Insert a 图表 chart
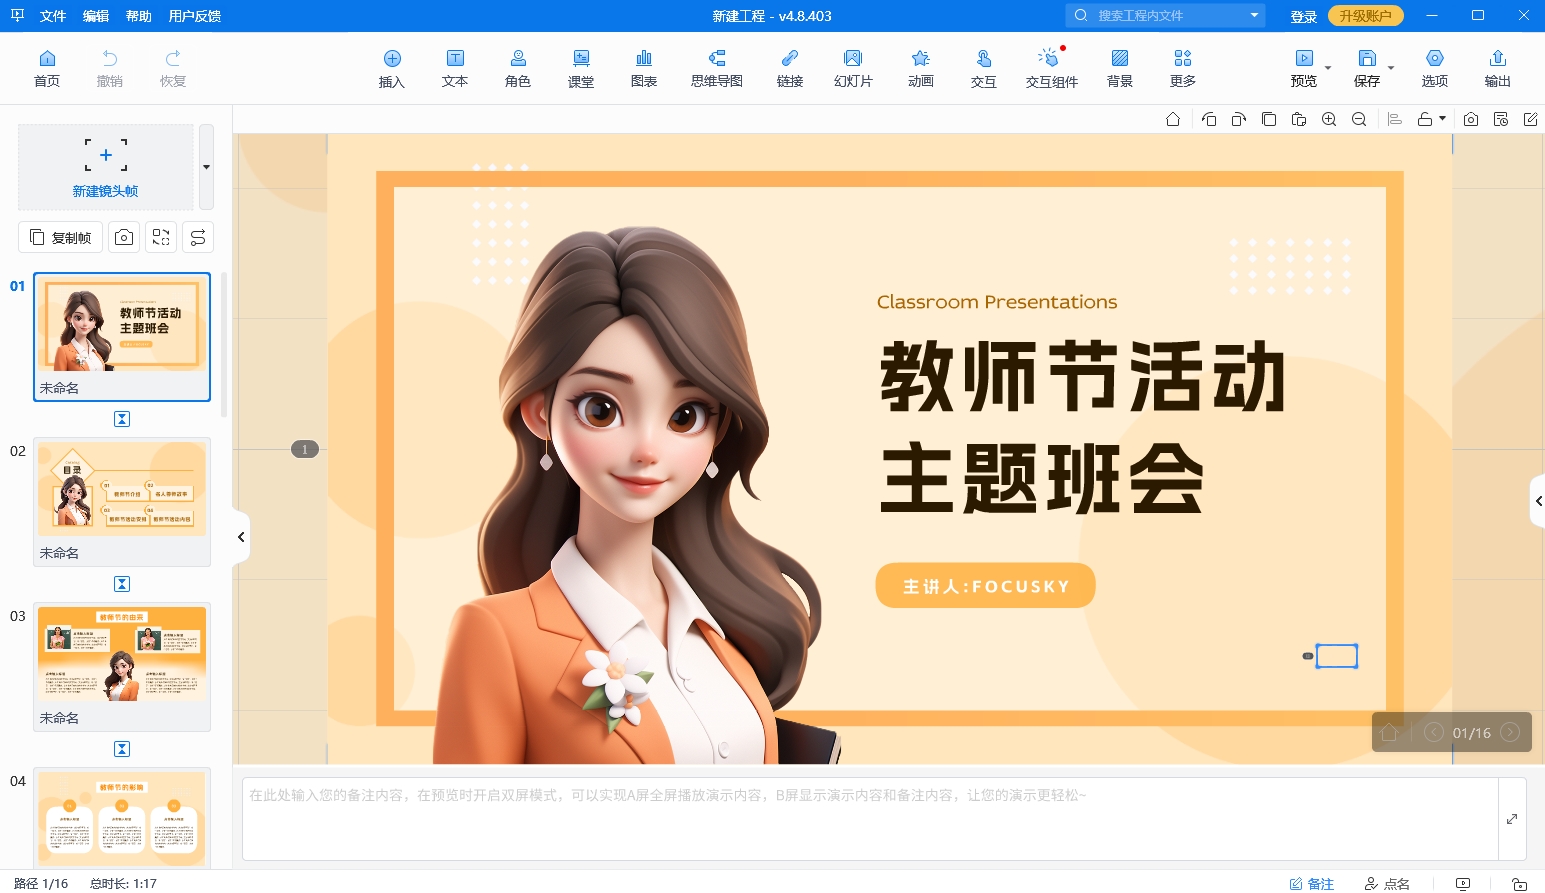This screenshot has height=893, width=1545. point(644,69)
